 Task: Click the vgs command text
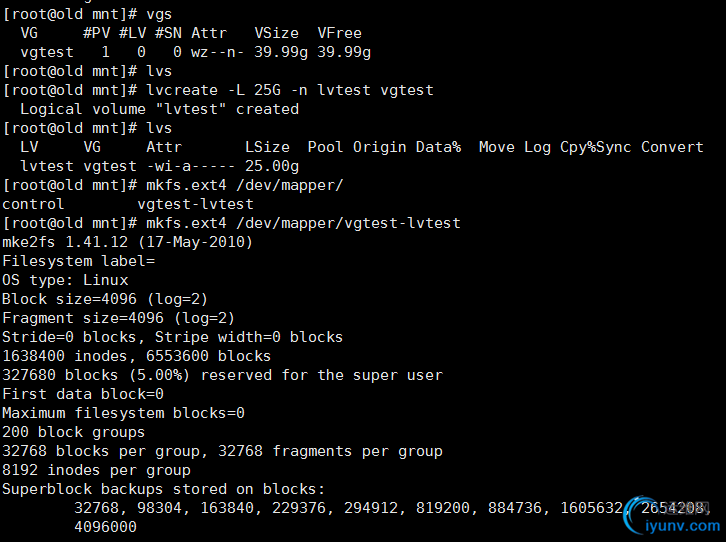click(159, 14)
